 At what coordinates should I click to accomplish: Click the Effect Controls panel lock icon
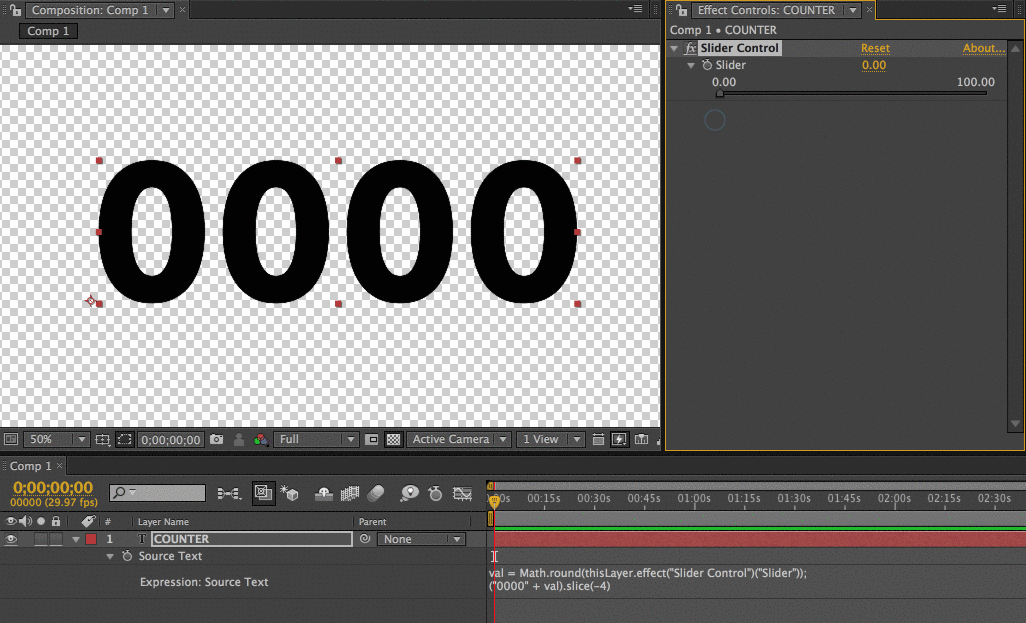click(681, 10)
